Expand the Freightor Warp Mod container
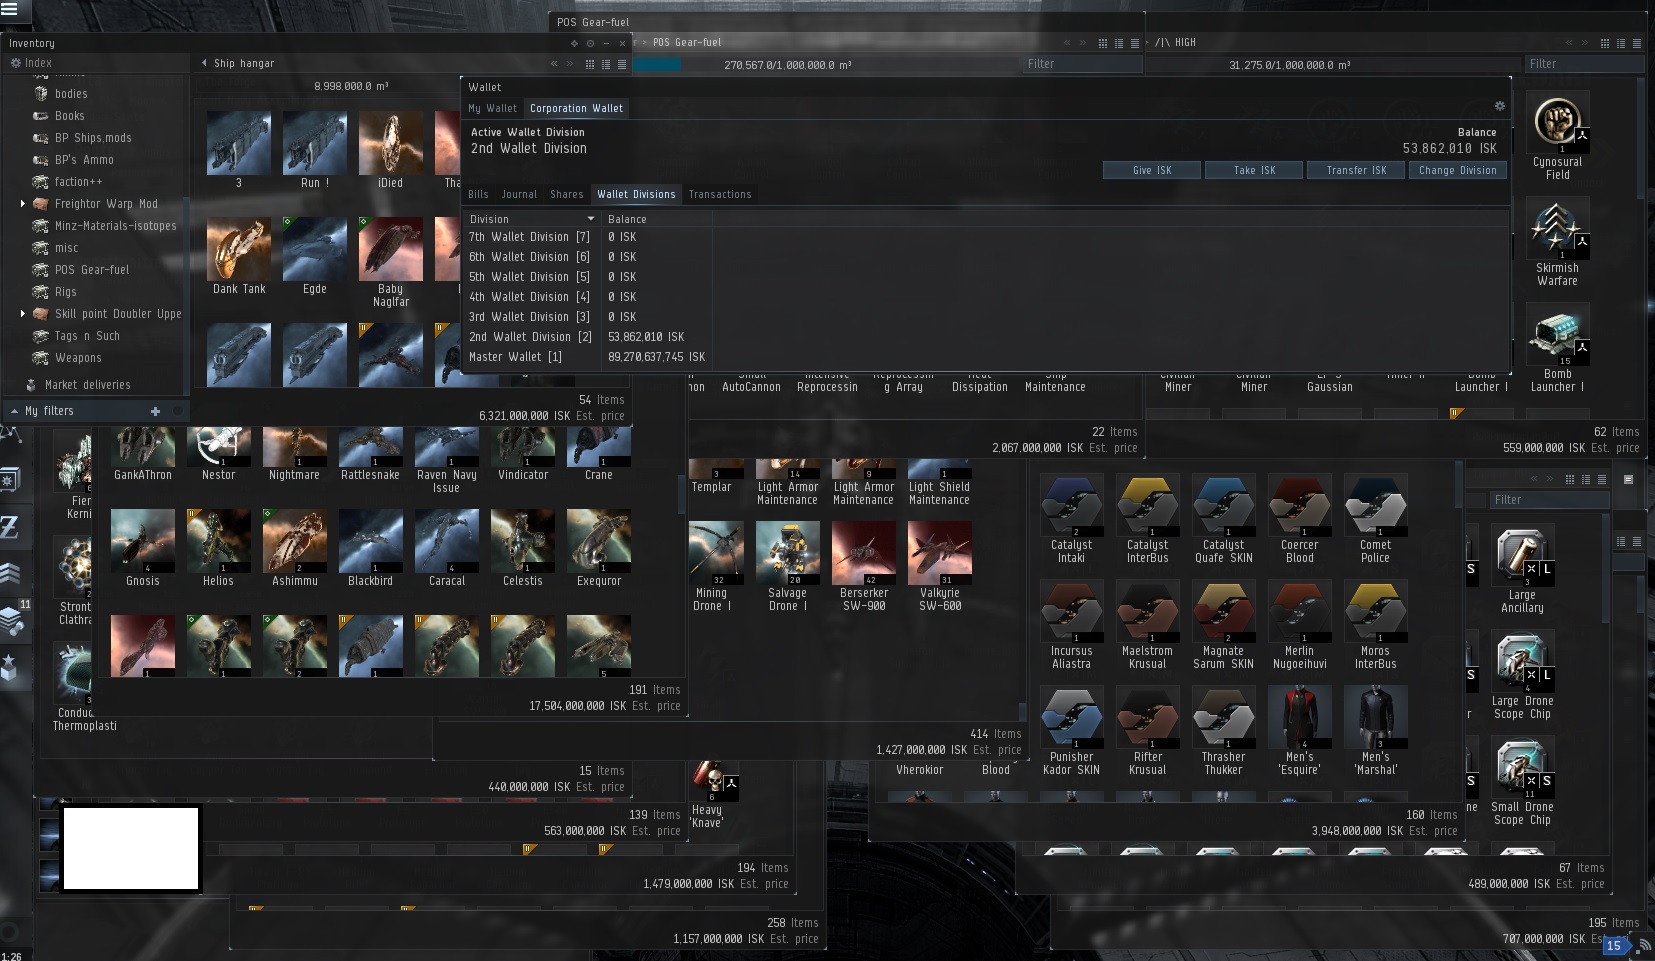Viewport: 1655px width, 961px height. click(x=23, y=204)
